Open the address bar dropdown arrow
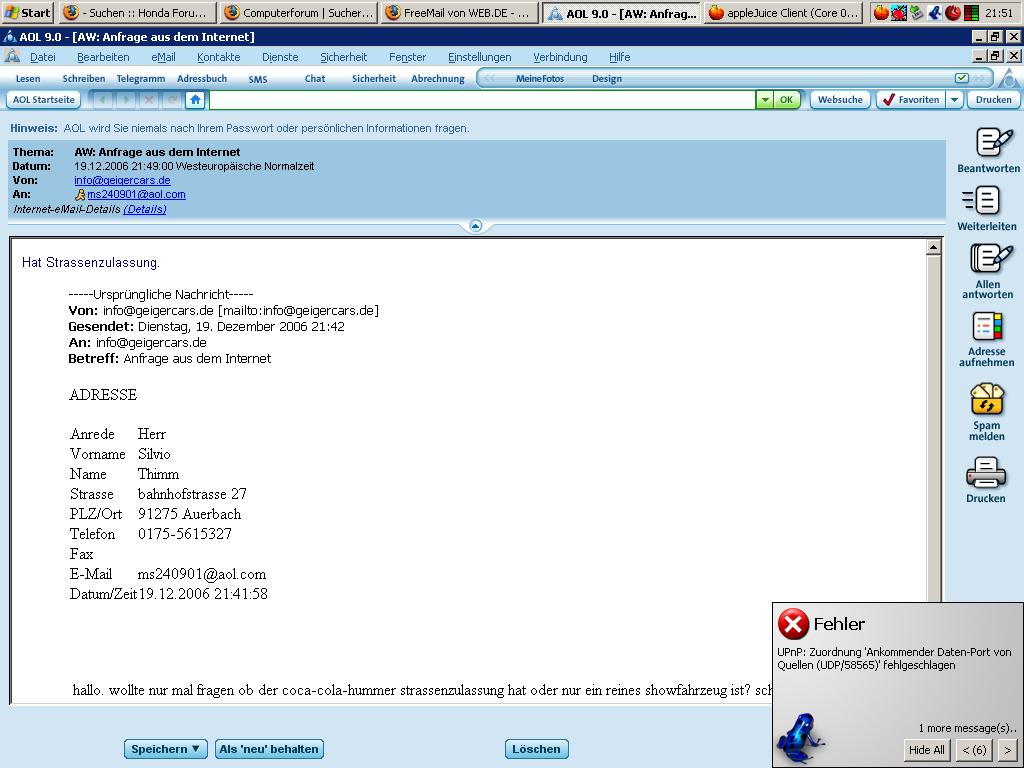 [x=765, y=100]
